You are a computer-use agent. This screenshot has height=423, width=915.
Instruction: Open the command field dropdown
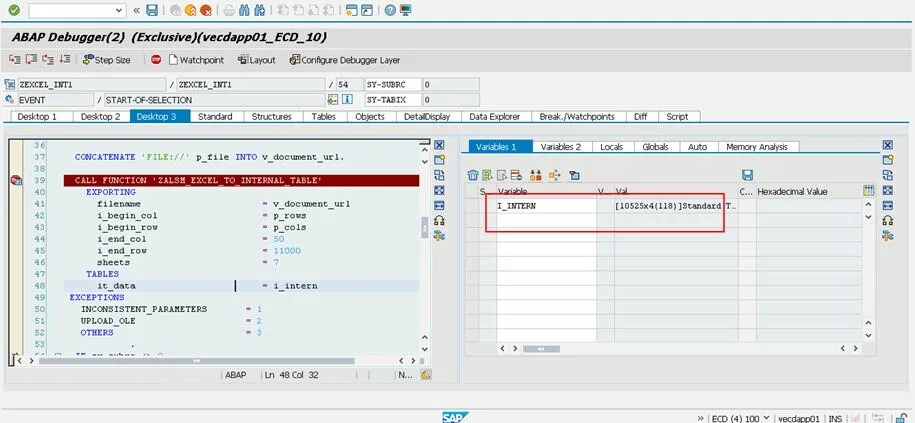[x=120, y=10]
